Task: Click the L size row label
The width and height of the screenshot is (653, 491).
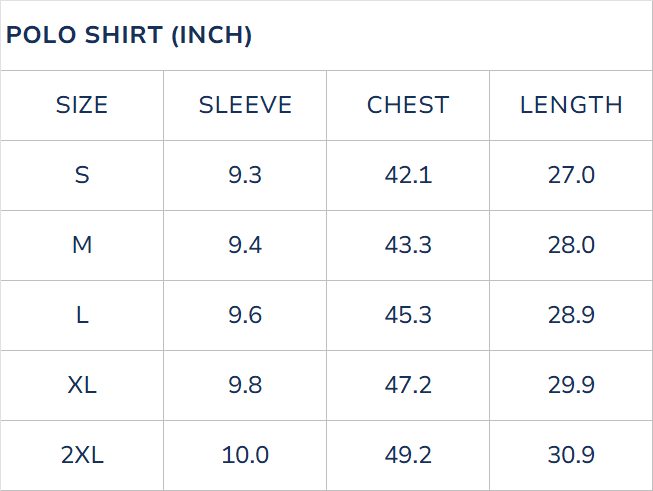Action: pos(82,315)
